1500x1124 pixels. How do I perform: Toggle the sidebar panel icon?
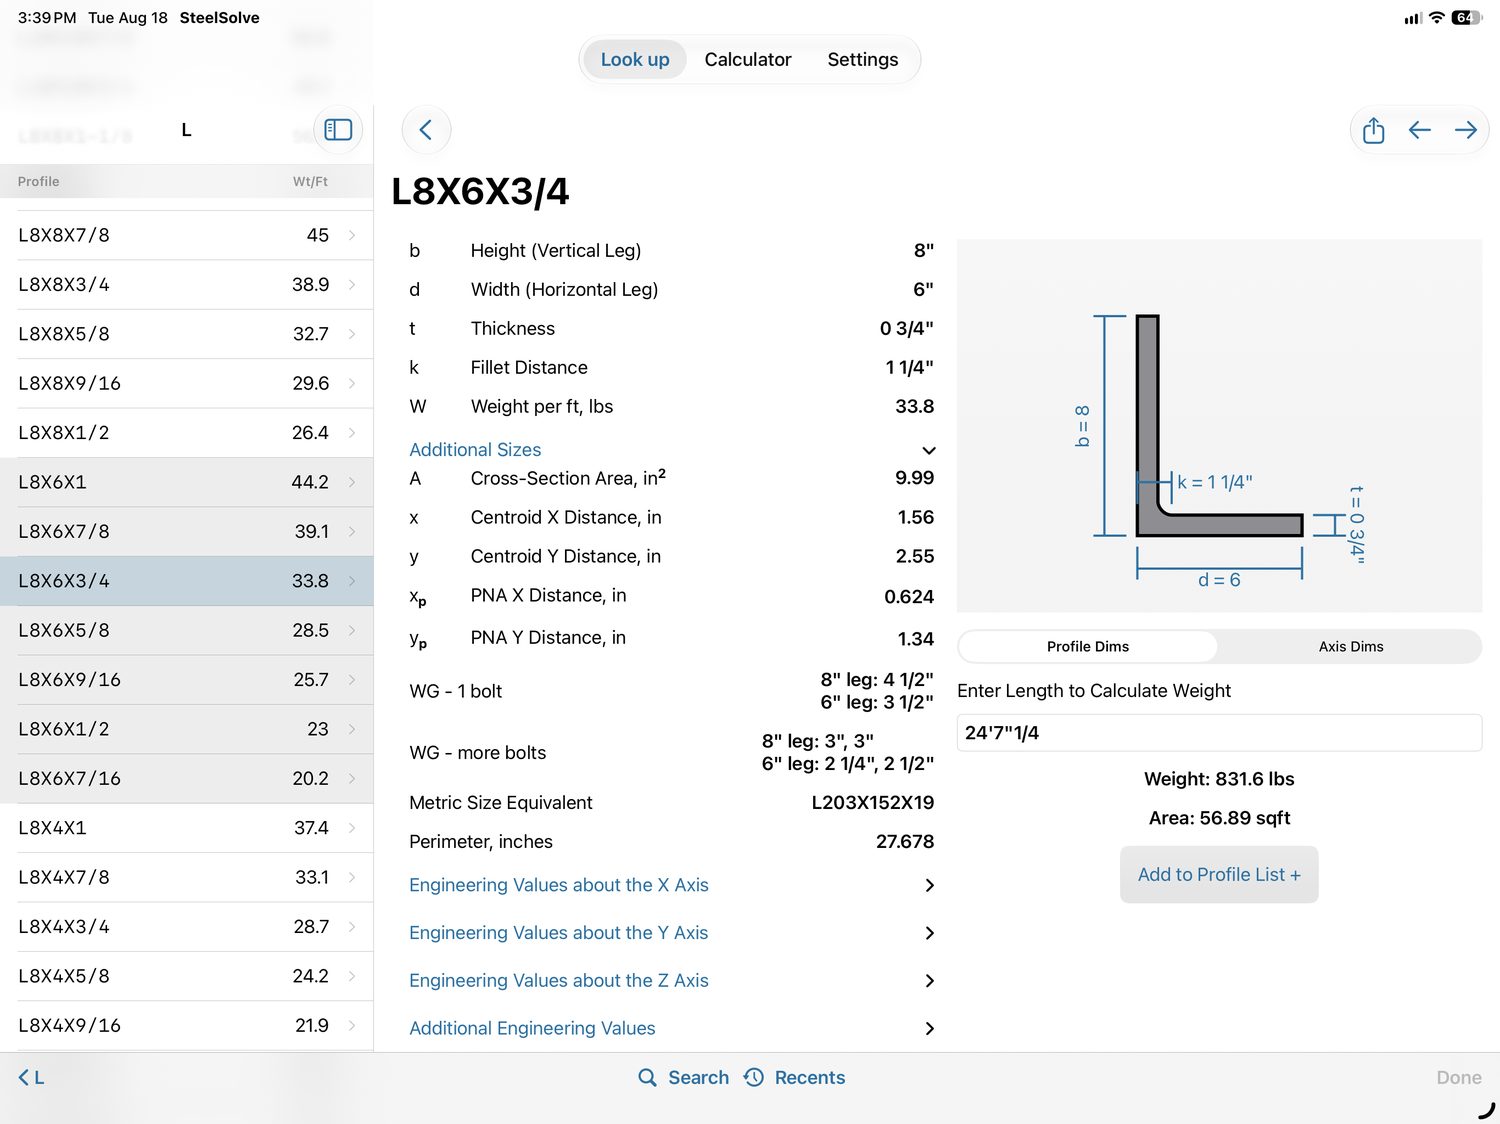tap(338, 130)
